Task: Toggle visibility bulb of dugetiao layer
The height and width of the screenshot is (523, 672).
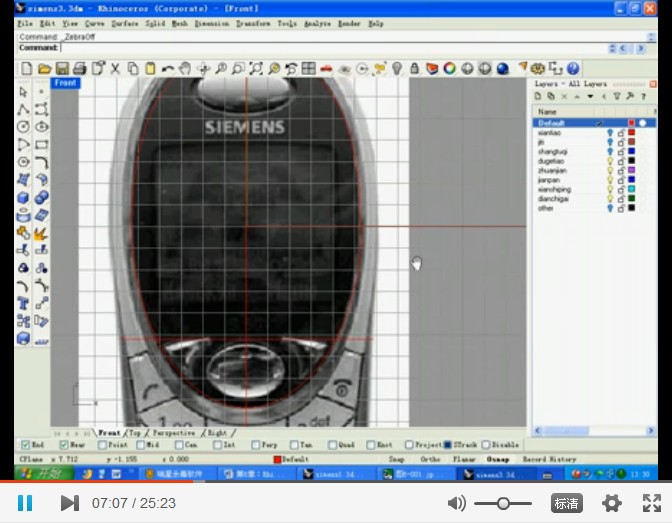Action: click(610, 161)
